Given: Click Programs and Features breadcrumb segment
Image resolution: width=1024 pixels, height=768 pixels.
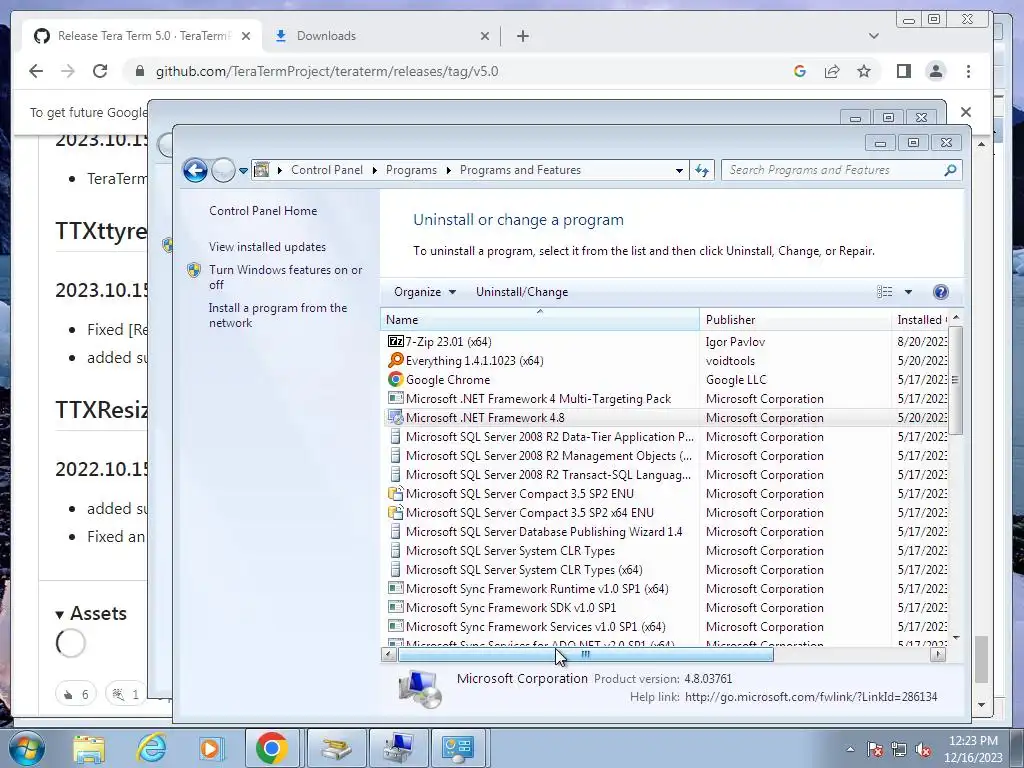Looking at the screenshot, I should coord(520,170).
